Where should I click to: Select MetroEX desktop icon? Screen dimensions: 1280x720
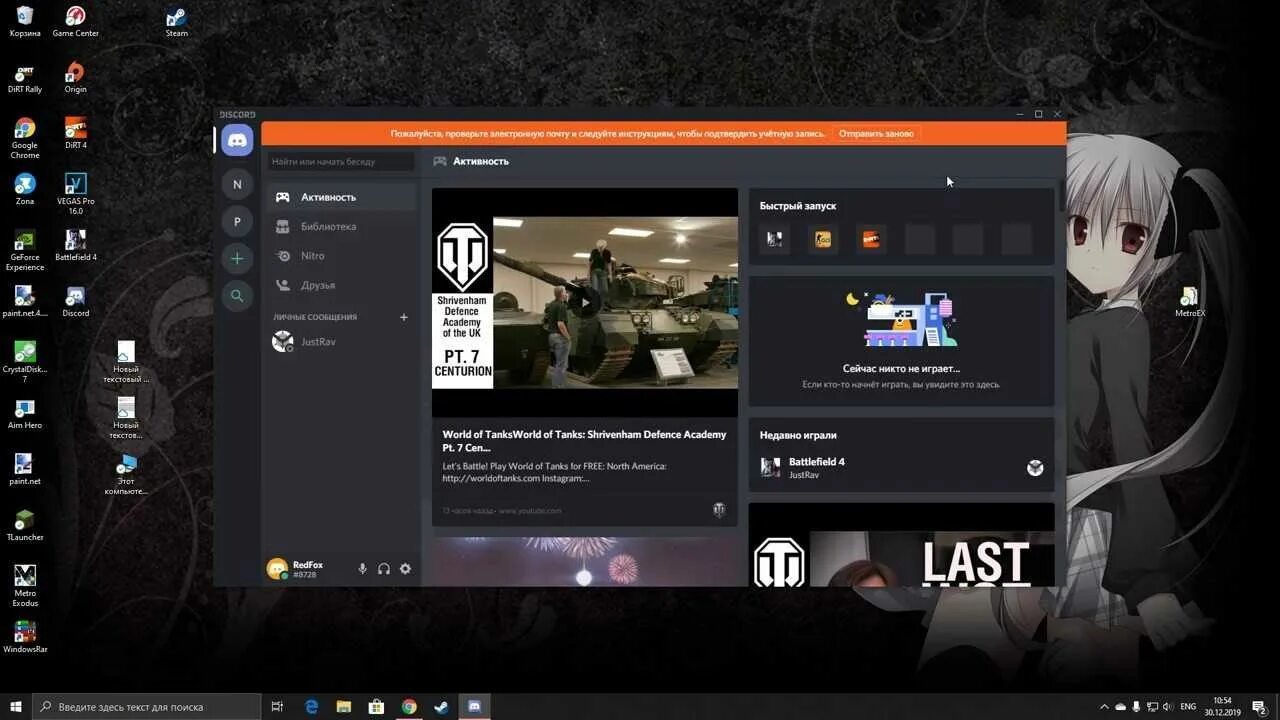click(1190, 301)
